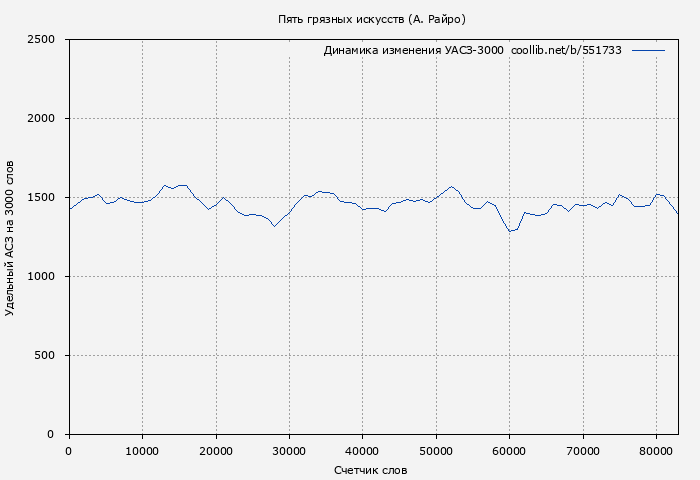Click the 2000 tick on y-axis
The height and width of the screenshot is (480, 700).
47,119
